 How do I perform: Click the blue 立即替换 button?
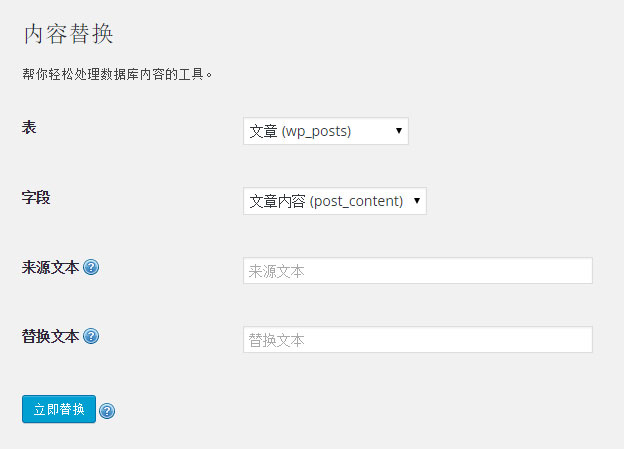[x=59, y=409]
